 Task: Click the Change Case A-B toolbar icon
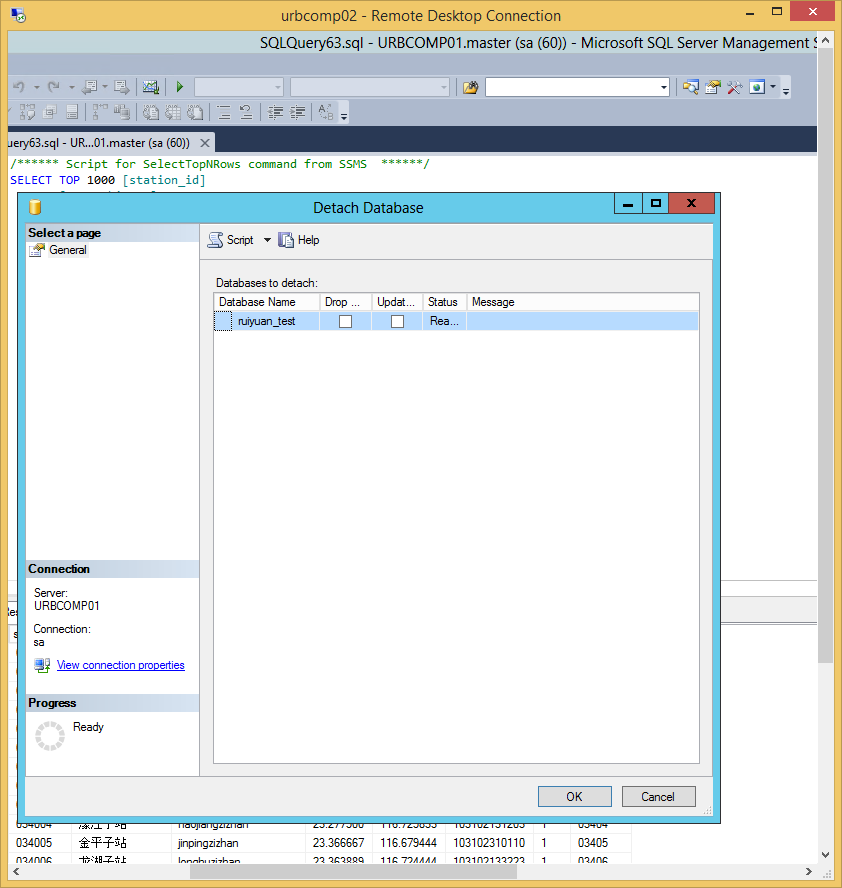click(325, 112)
